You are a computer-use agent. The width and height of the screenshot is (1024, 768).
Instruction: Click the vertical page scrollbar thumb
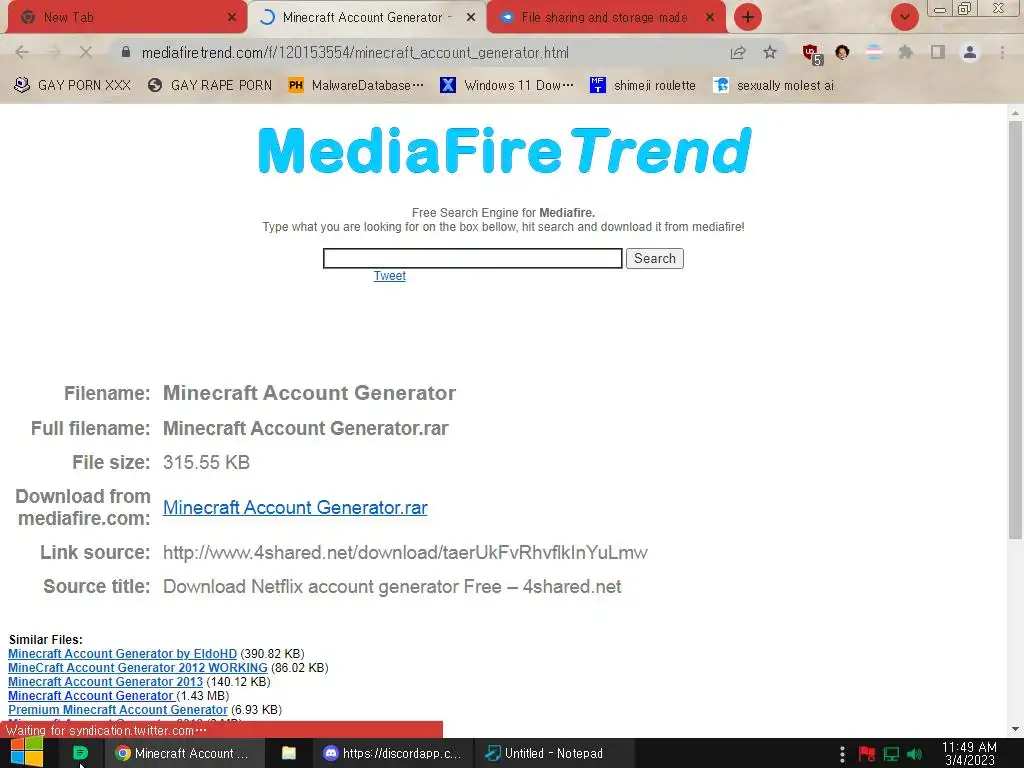[x=1015, y=330]
